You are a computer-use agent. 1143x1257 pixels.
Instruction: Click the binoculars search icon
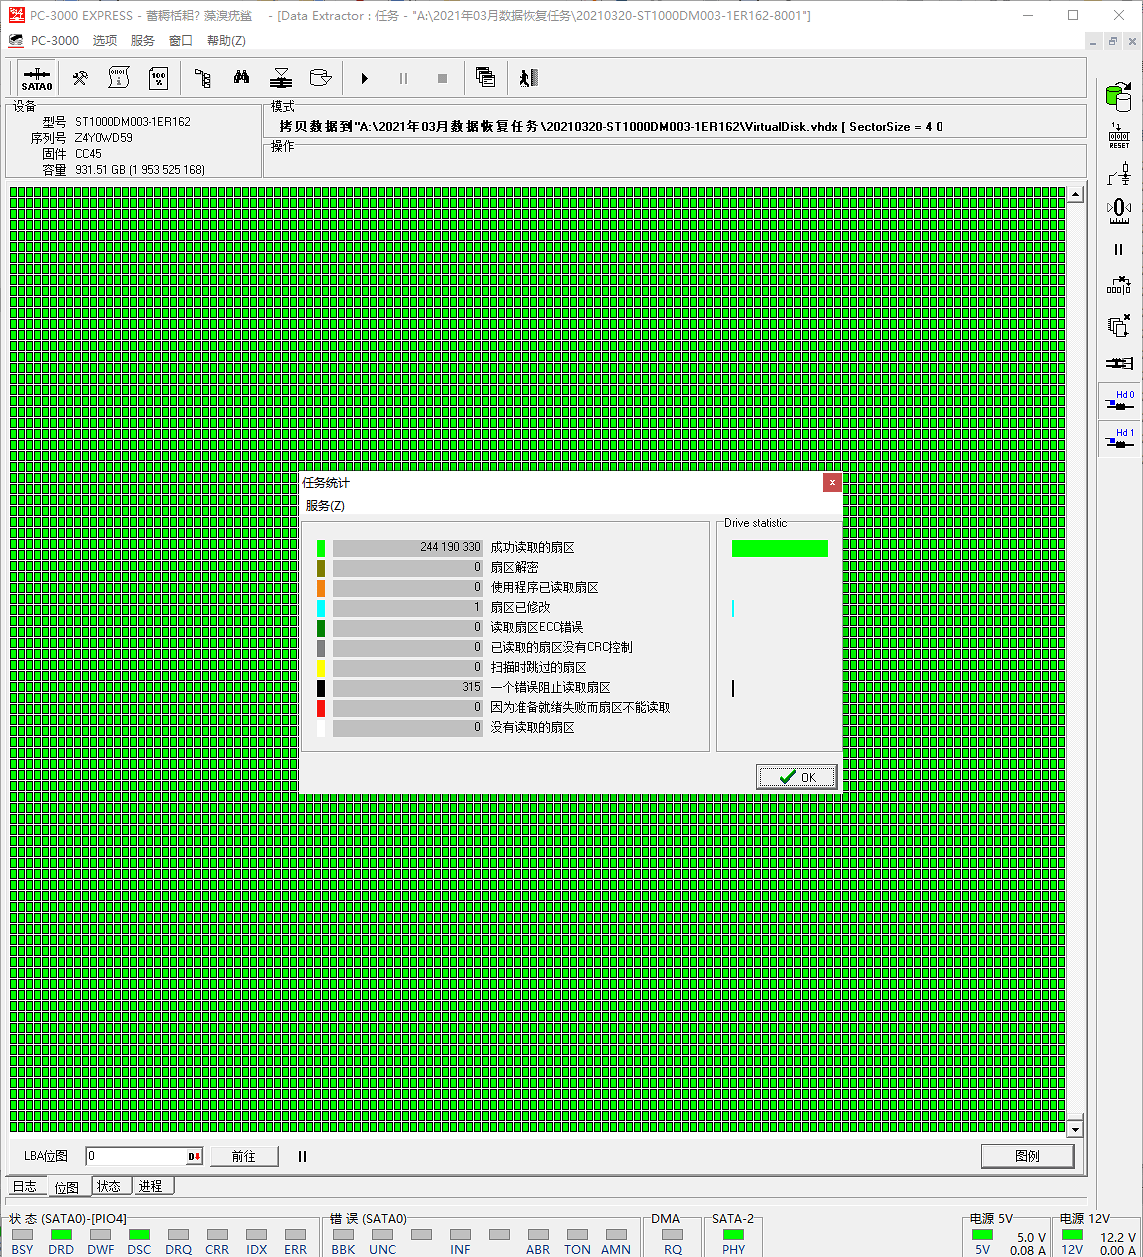[x=241, y=78]
